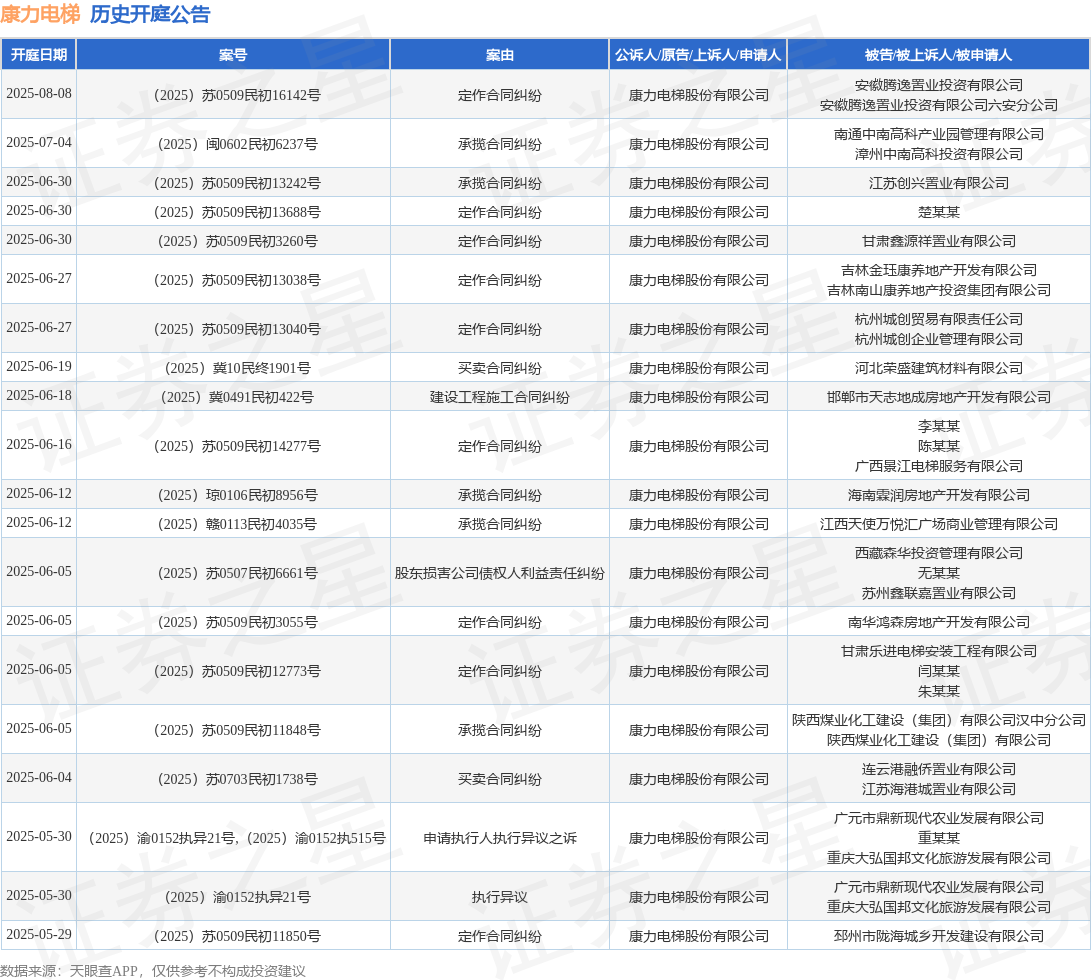This screenshot has width=1091, height=980.
Task: Click 江西天使万悦汇广场商业管理有限公司 defendant
Action: click(939, 524)
